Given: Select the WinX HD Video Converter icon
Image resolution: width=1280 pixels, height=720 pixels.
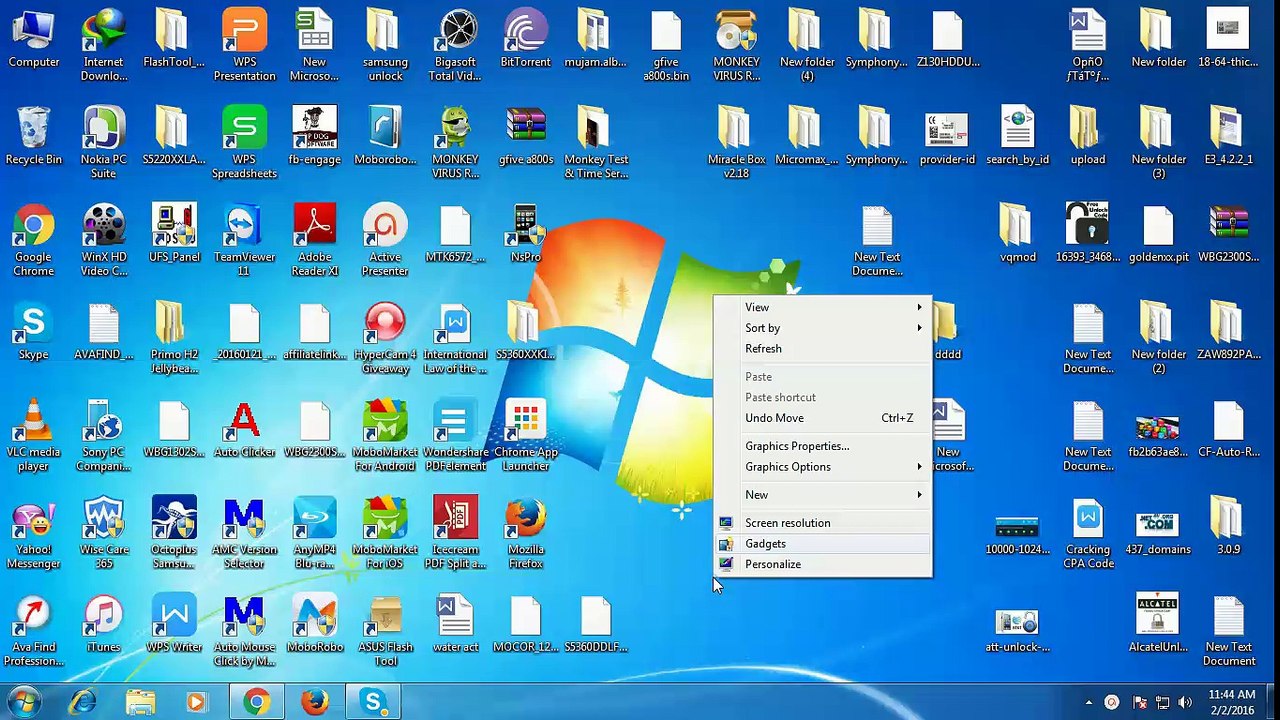Looking at the screenshot, I should 104,241.
